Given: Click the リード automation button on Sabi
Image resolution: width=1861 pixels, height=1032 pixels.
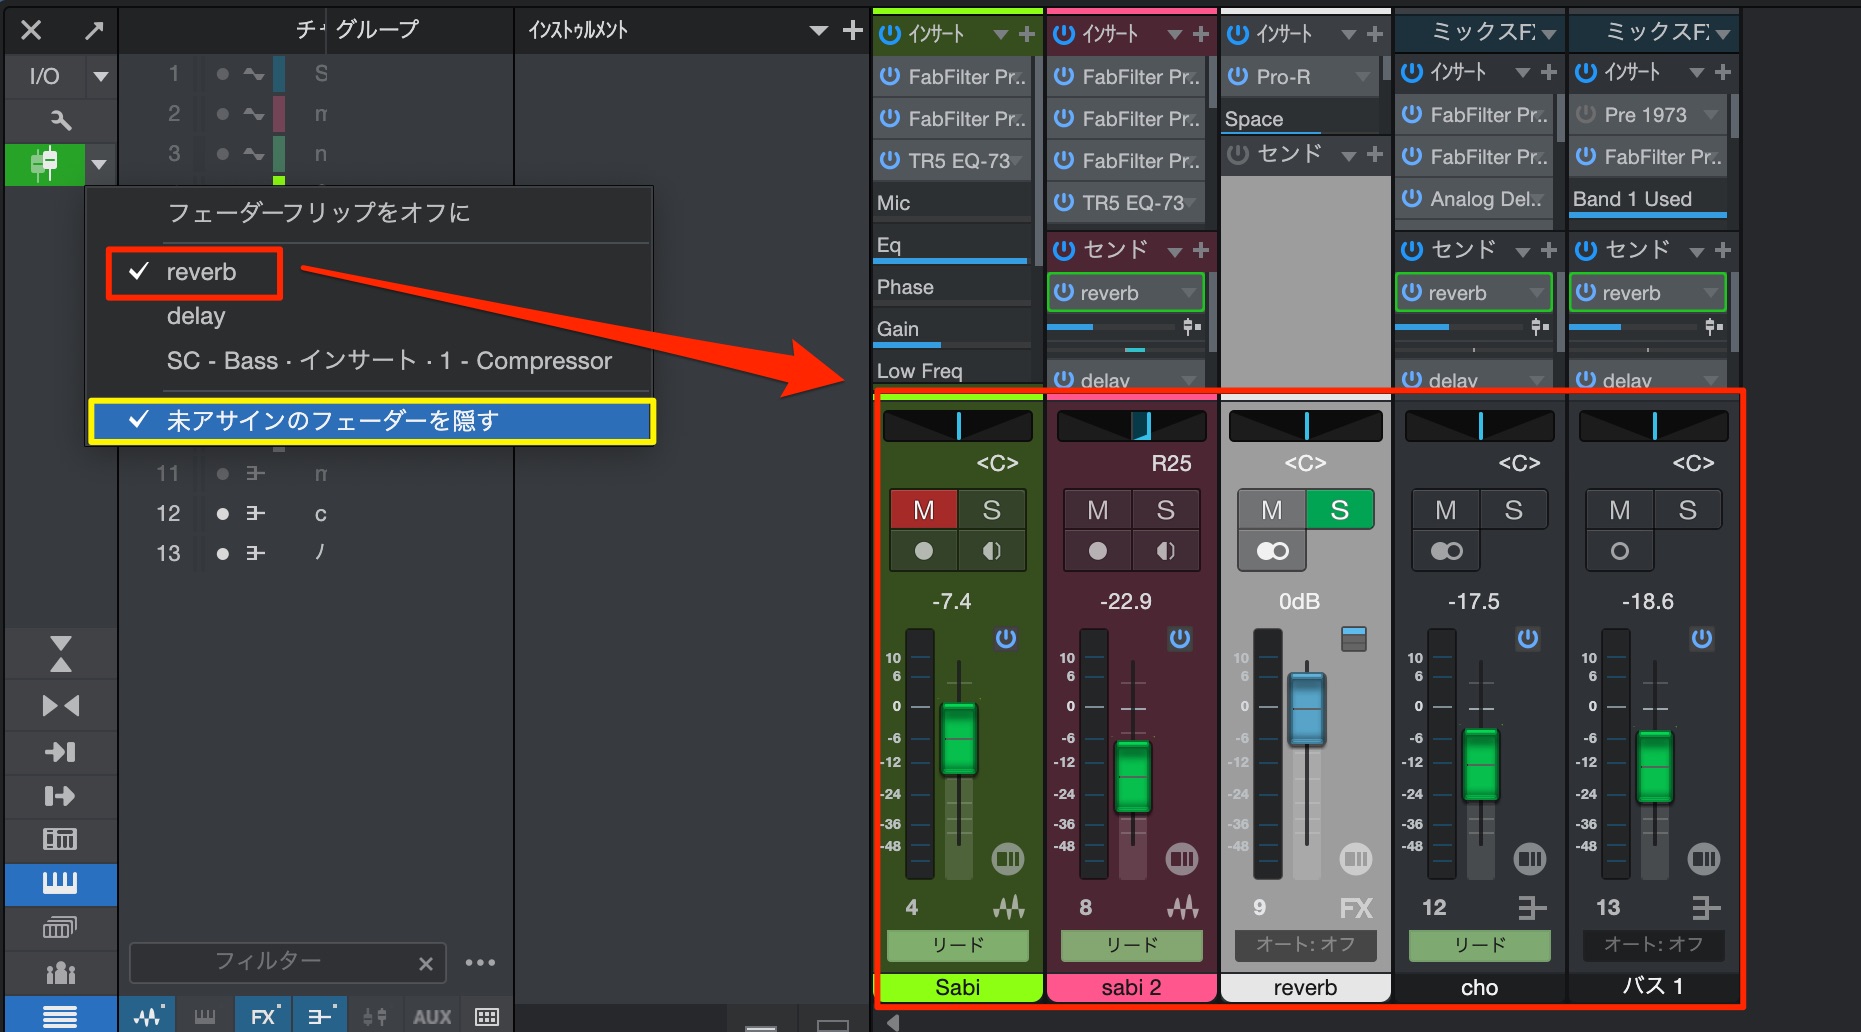Looking at the screenshot, I should point(957,945).
